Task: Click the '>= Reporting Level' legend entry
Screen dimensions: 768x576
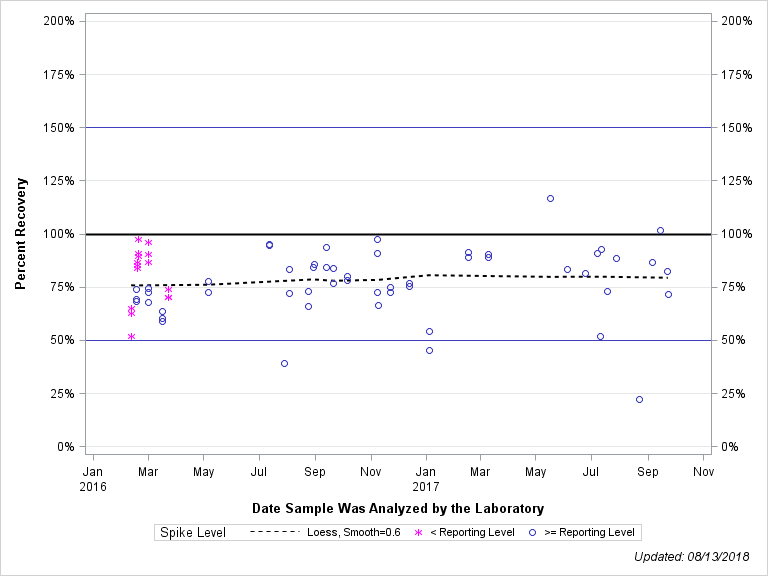Action: (589, 532)
